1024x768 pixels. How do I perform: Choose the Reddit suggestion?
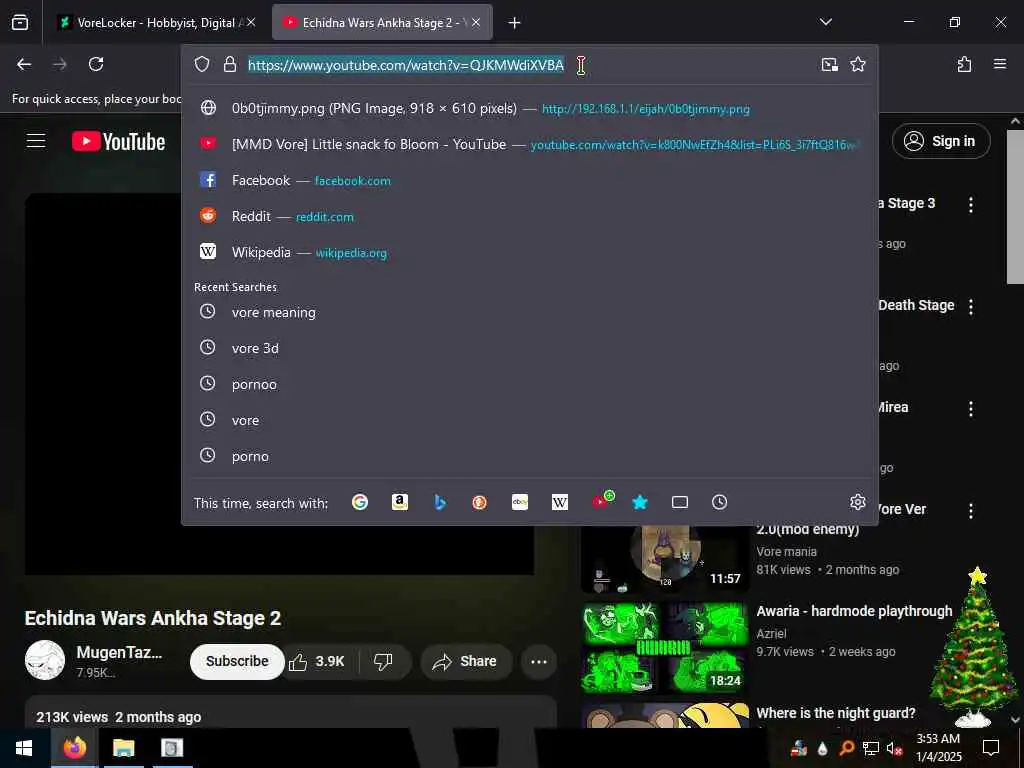(530, 216)
